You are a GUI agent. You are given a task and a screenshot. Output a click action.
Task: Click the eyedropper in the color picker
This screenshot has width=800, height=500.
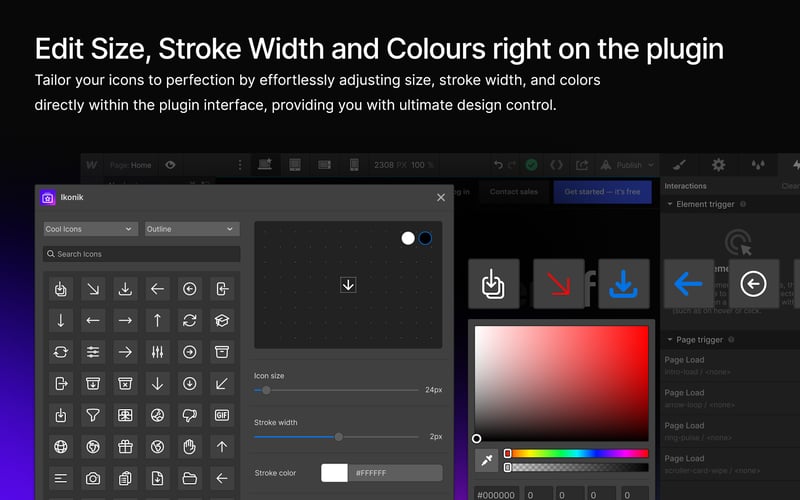(x=487, y=460)
